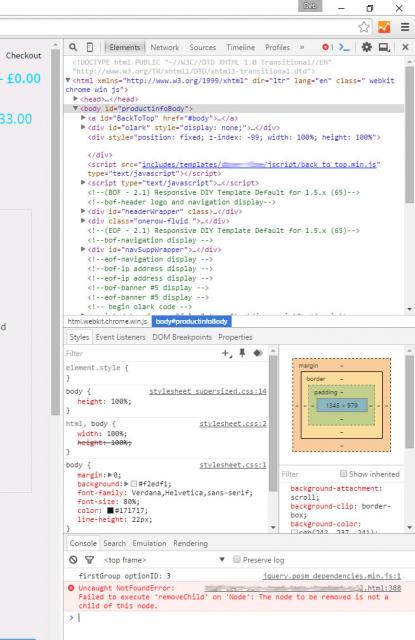Enable the Preserve log checkbox

(236, 559)
